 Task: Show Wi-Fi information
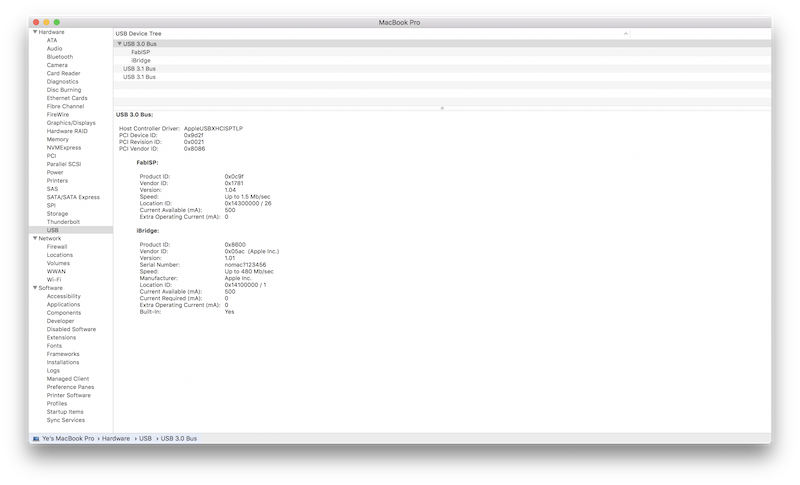click(54, 279)
